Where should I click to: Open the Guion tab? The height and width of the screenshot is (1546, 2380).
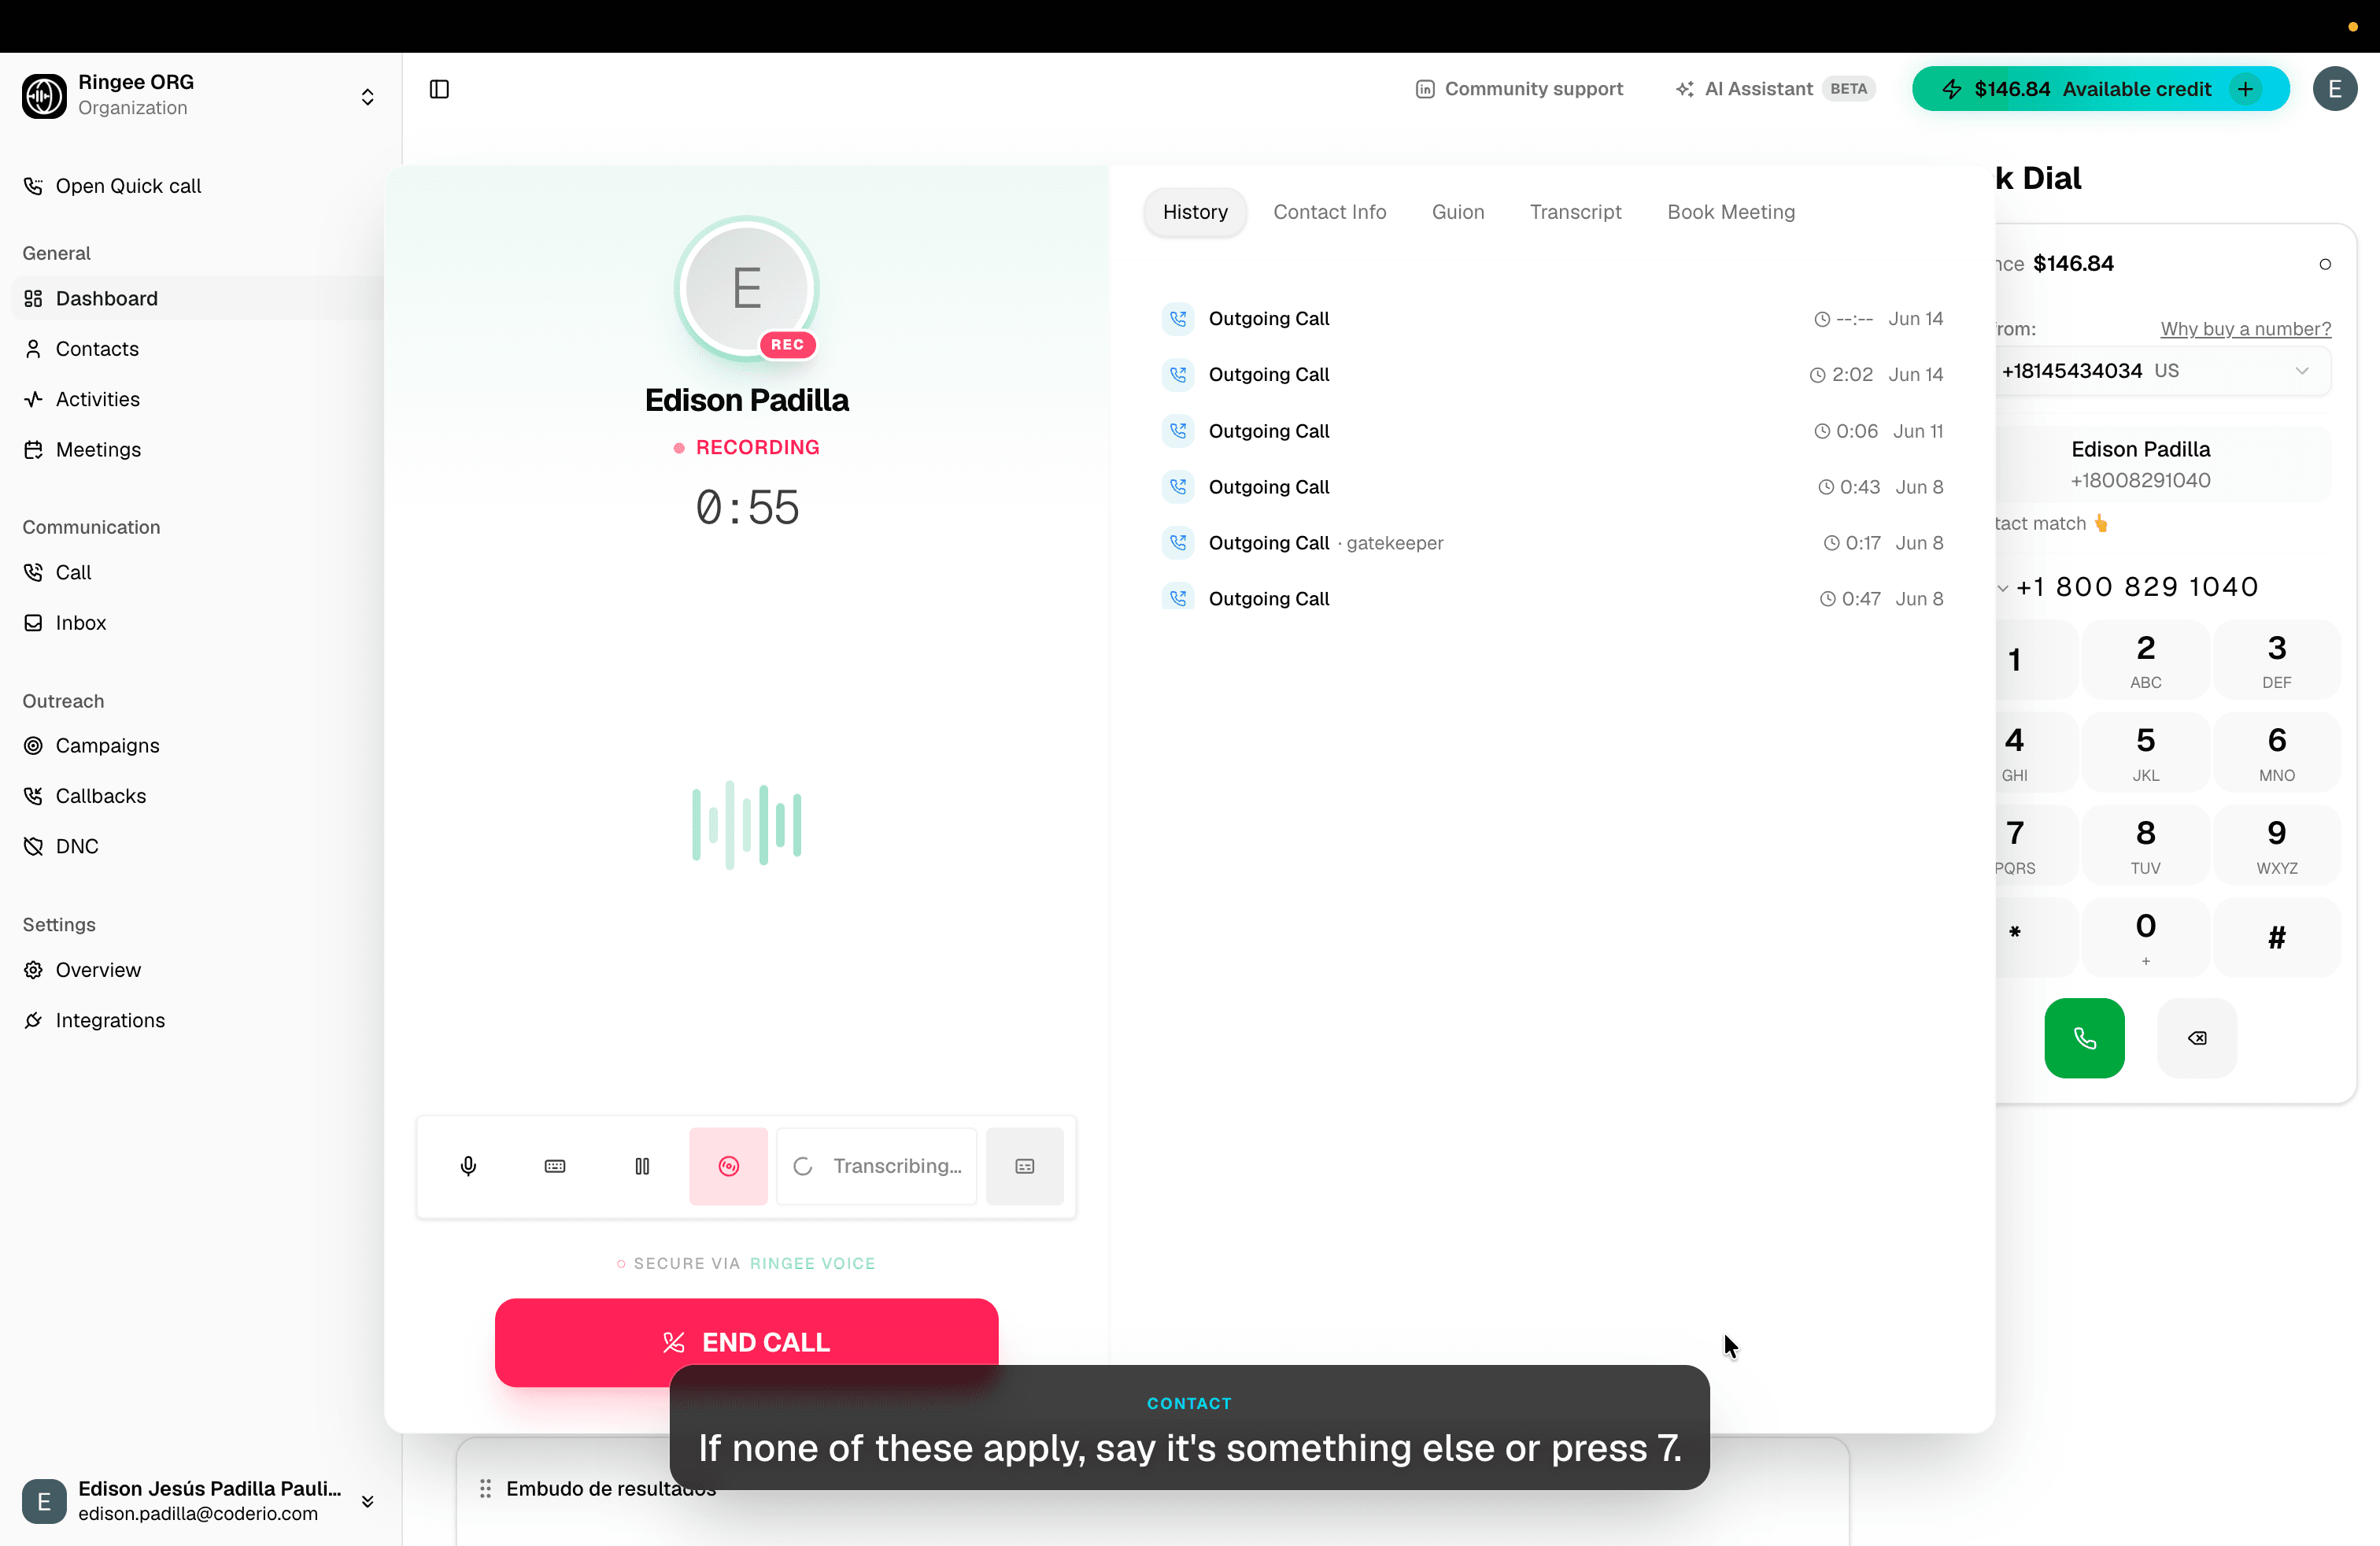coord(1458,212)
